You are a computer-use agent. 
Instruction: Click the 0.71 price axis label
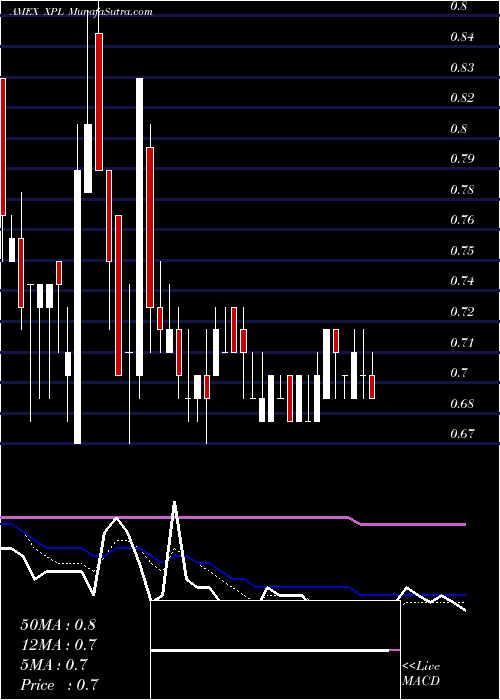462,342
